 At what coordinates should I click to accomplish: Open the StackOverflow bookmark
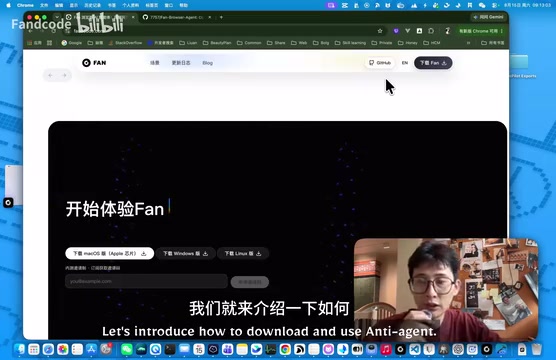point(125,43)
